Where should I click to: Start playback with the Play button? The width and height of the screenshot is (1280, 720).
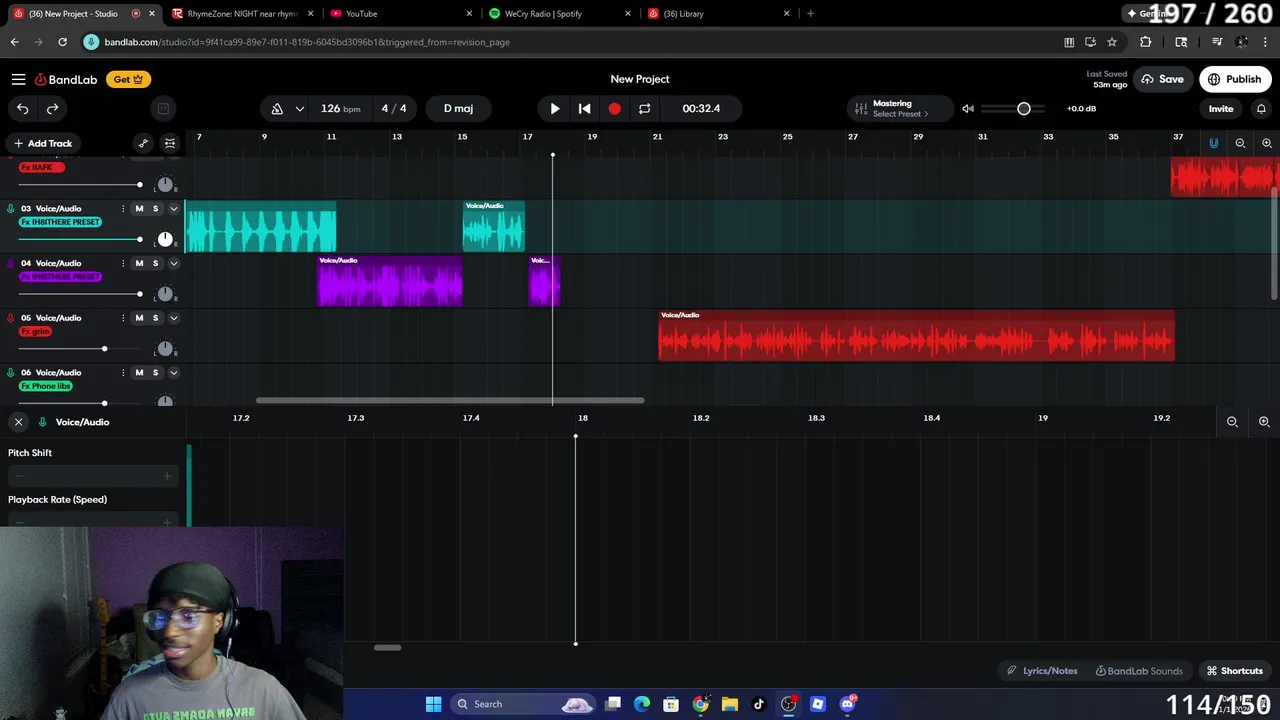pyautogui.click(x=555, y=108)
